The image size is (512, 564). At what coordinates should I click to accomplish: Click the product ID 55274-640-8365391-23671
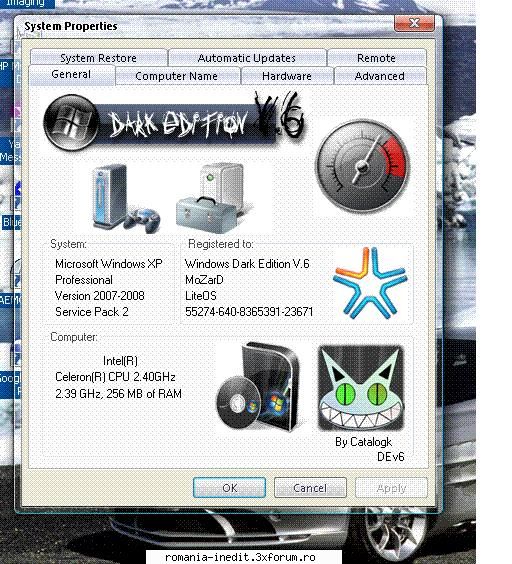[x=249, y=311]
